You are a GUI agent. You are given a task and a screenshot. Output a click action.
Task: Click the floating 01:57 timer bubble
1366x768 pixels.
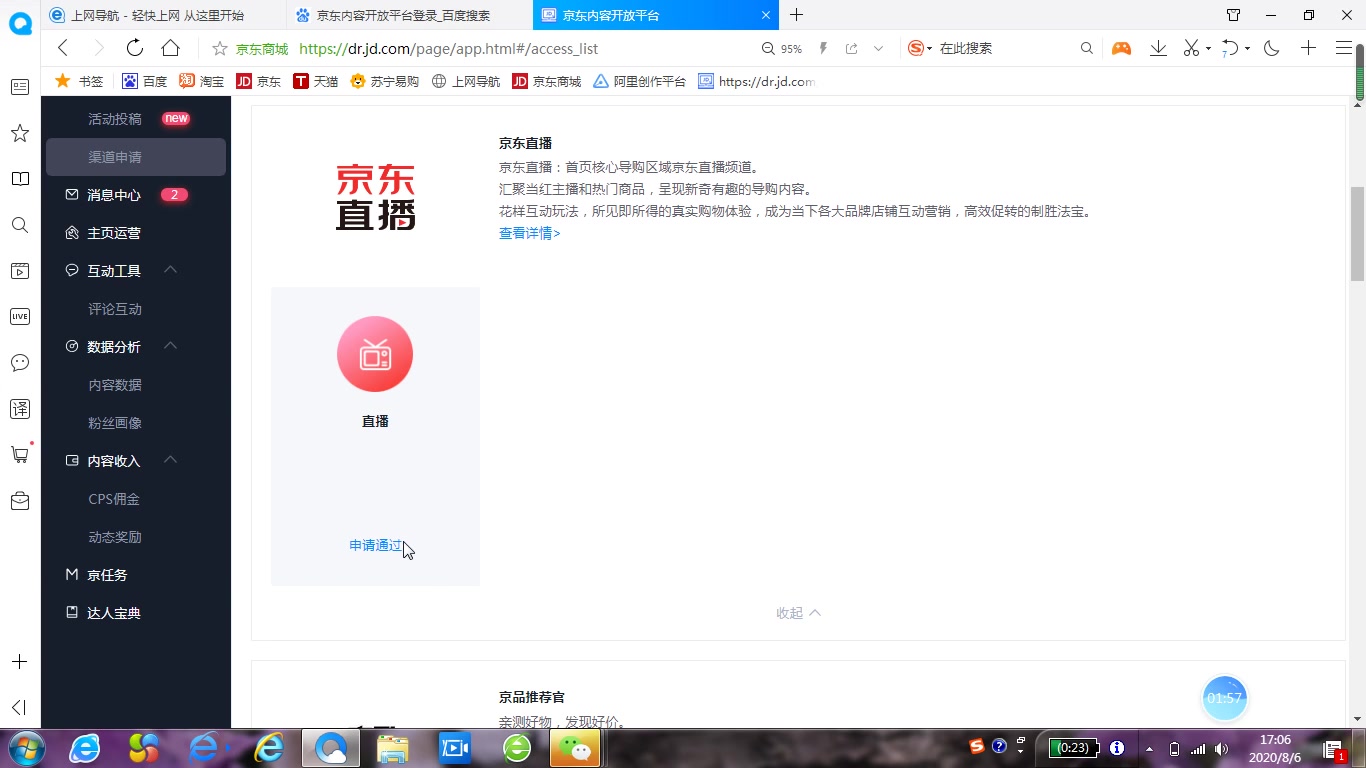(1225, 698)
